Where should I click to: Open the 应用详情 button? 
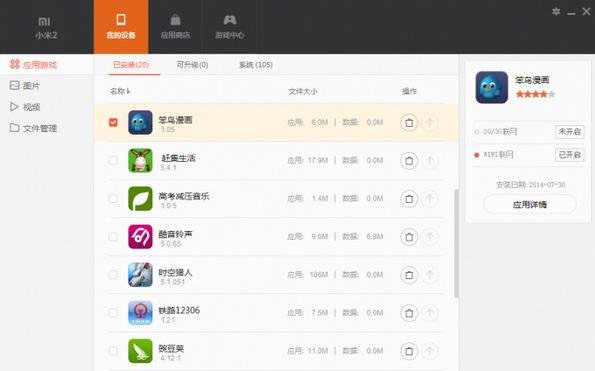[x=530, y=205]
